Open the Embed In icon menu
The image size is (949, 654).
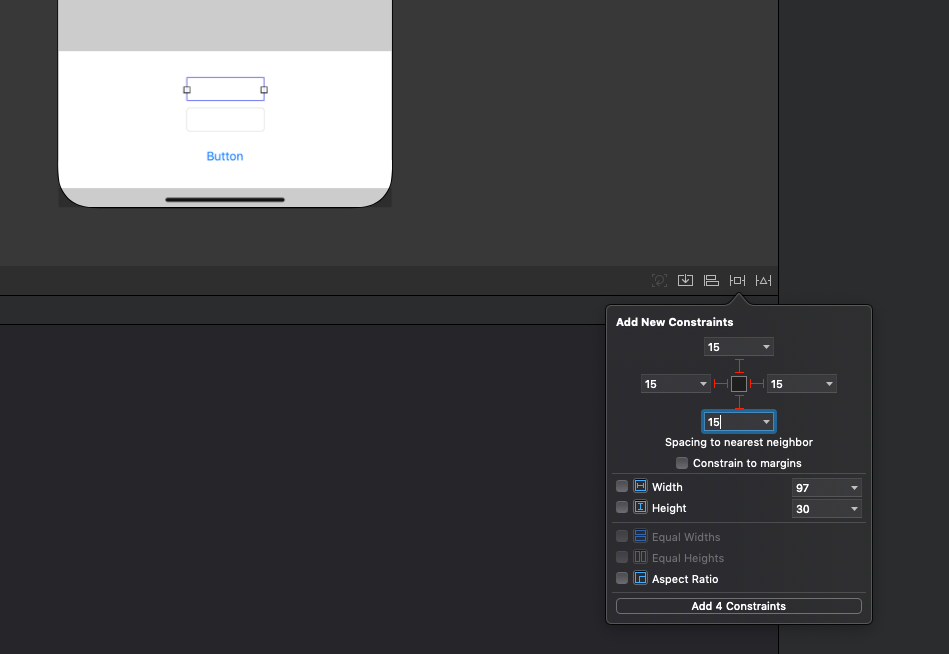(685, 280)
